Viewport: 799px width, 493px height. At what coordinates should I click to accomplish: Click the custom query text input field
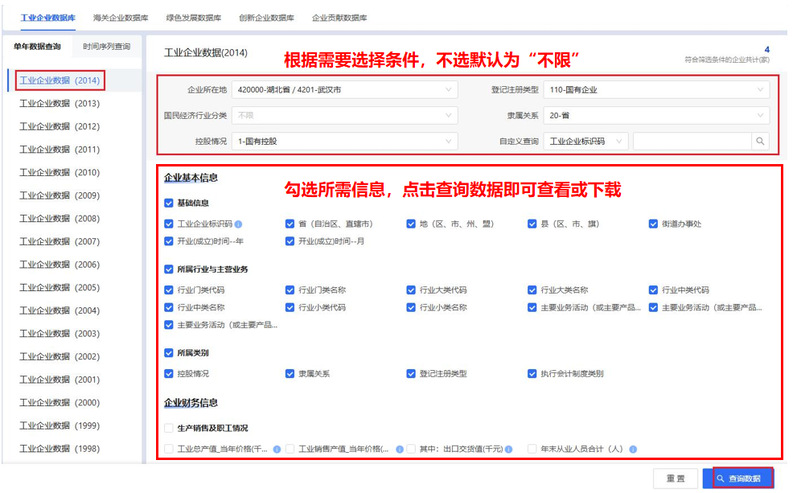coord(692,141)
